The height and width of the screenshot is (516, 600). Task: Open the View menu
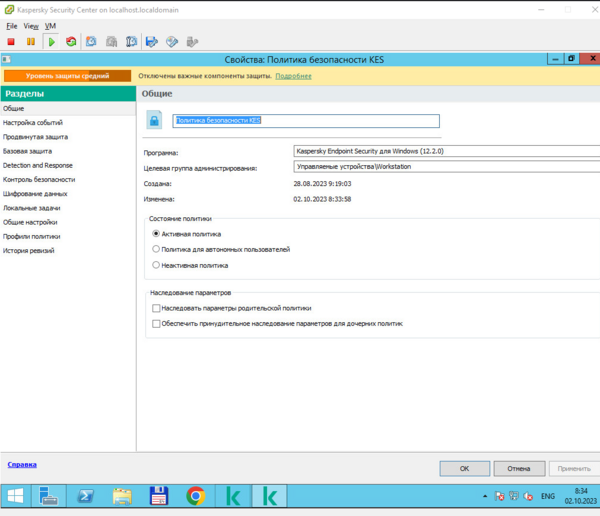point(31,26)
